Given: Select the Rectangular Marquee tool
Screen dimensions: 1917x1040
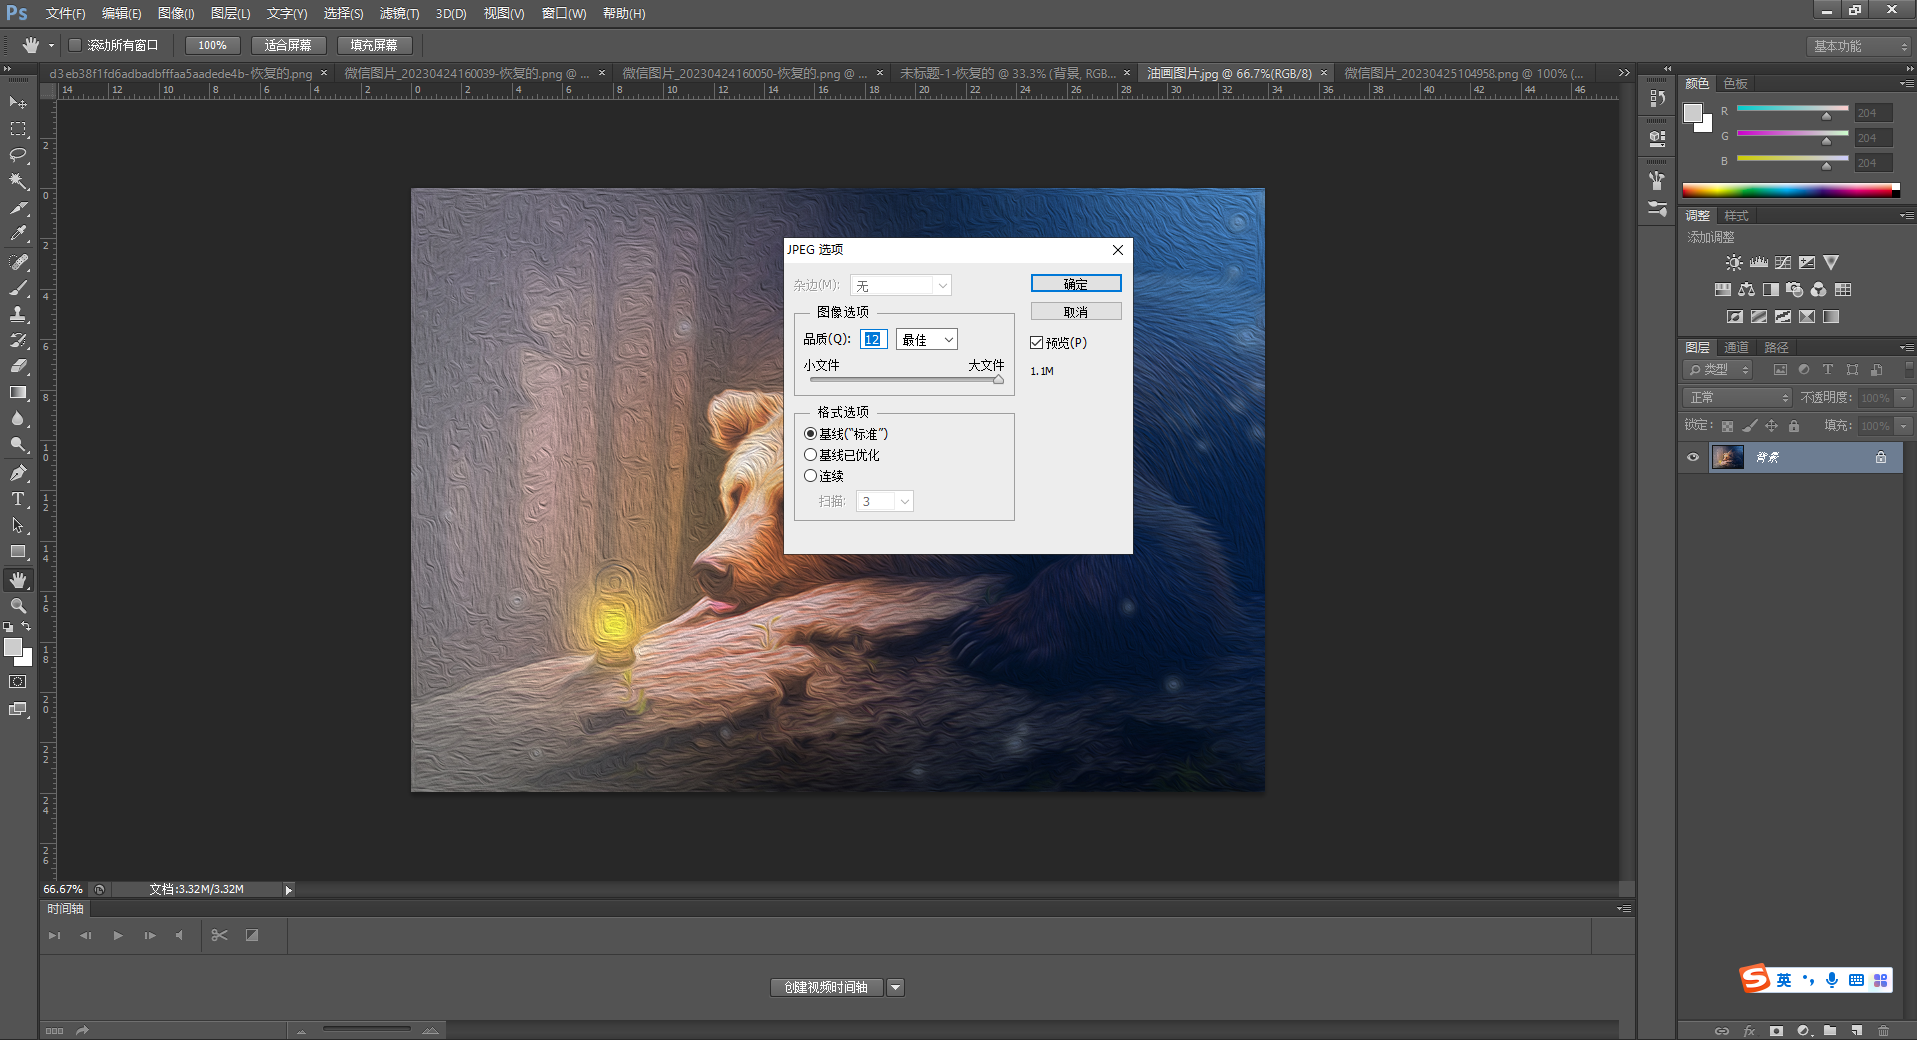Looking at the screenshot, I should pos(18,129).
